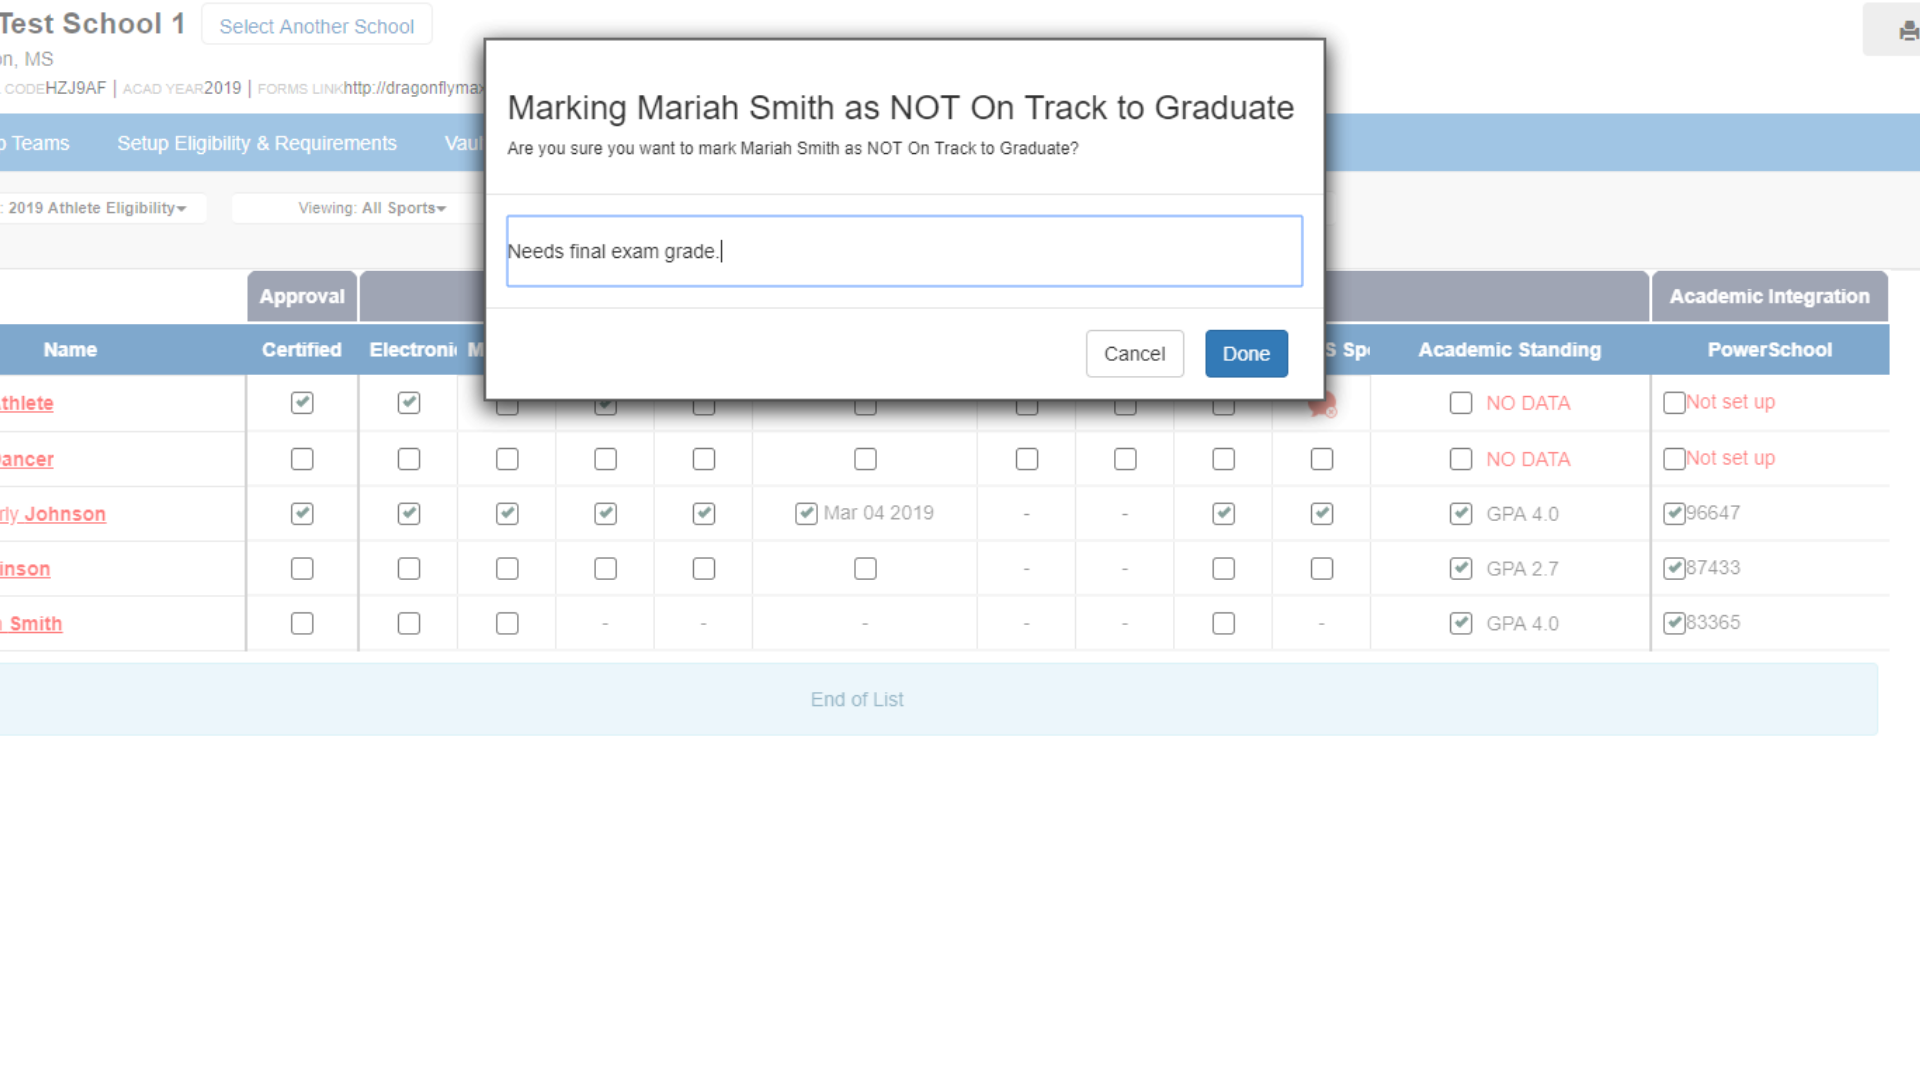Open Setup Eligibility & Requirements menu
This screenshot has width=1920, height=1080.
[x=257, y=143]
